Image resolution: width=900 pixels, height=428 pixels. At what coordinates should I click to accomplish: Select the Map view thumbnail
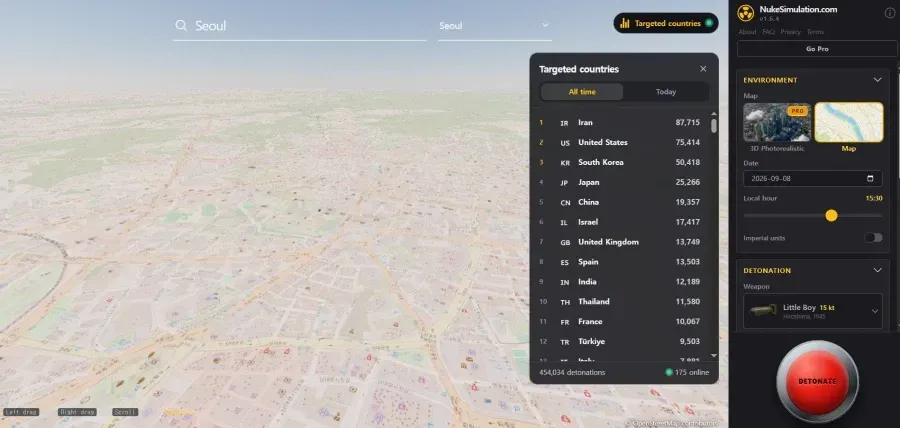coord(848,122)
